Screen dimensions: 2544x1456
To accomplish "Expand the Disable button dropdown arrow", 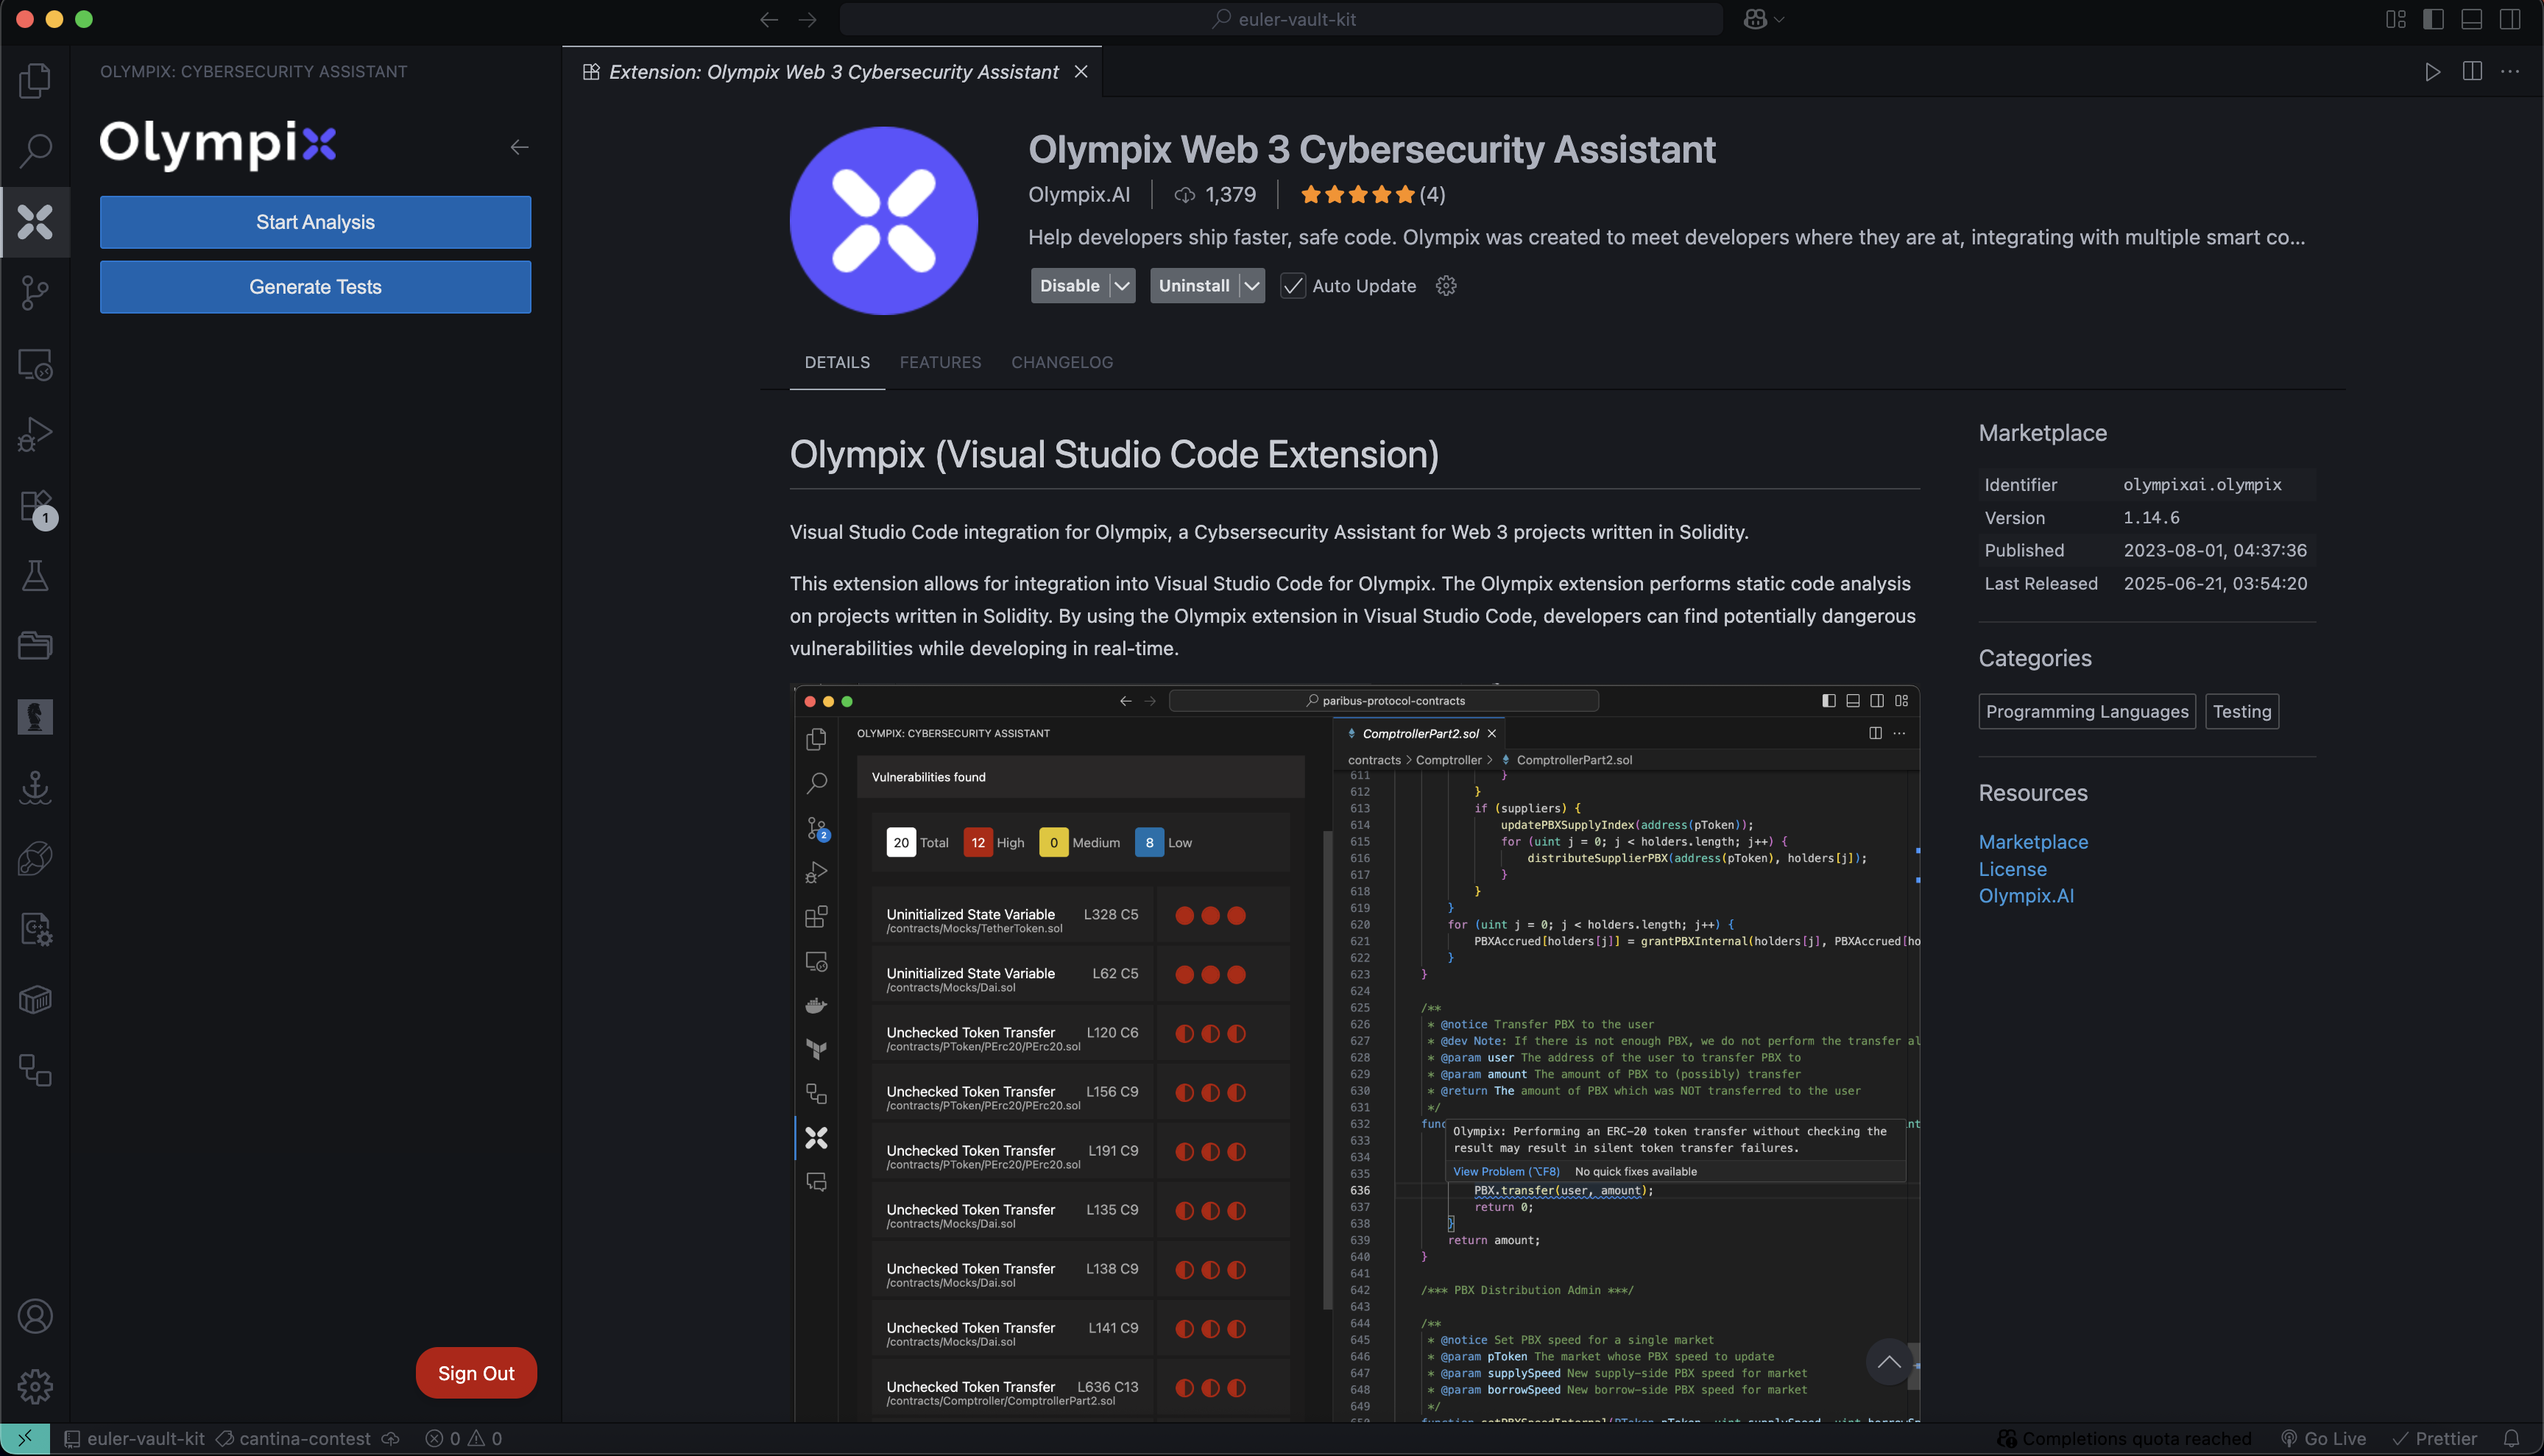I will [x=1123, y=286].
